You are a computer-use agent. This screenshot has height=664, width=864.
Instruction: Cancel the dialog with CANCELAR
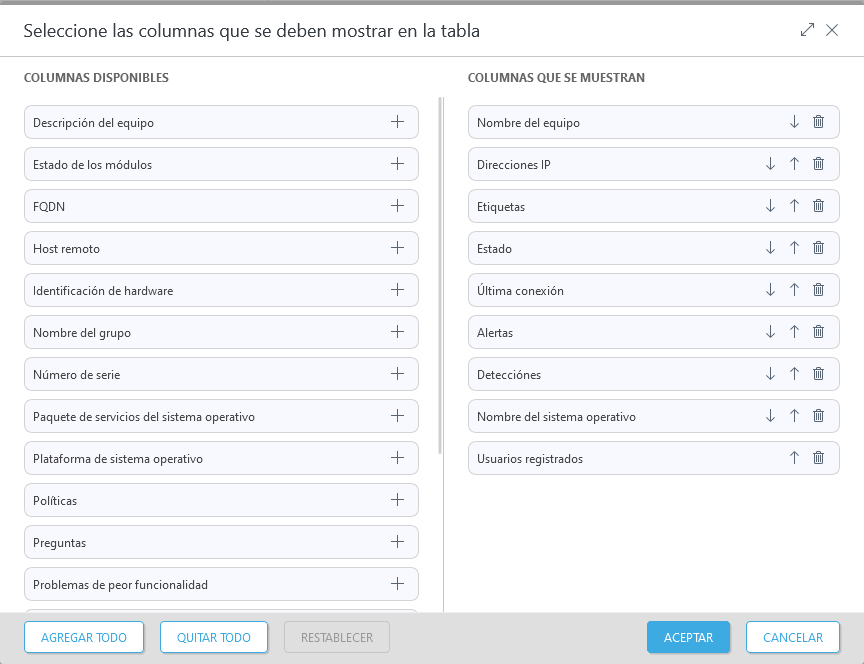tap(792, 637)
